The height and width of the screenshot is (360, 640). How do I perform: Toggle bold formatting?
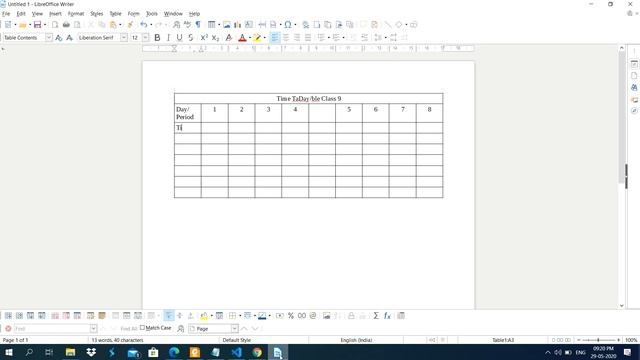[x=157, y=38]
